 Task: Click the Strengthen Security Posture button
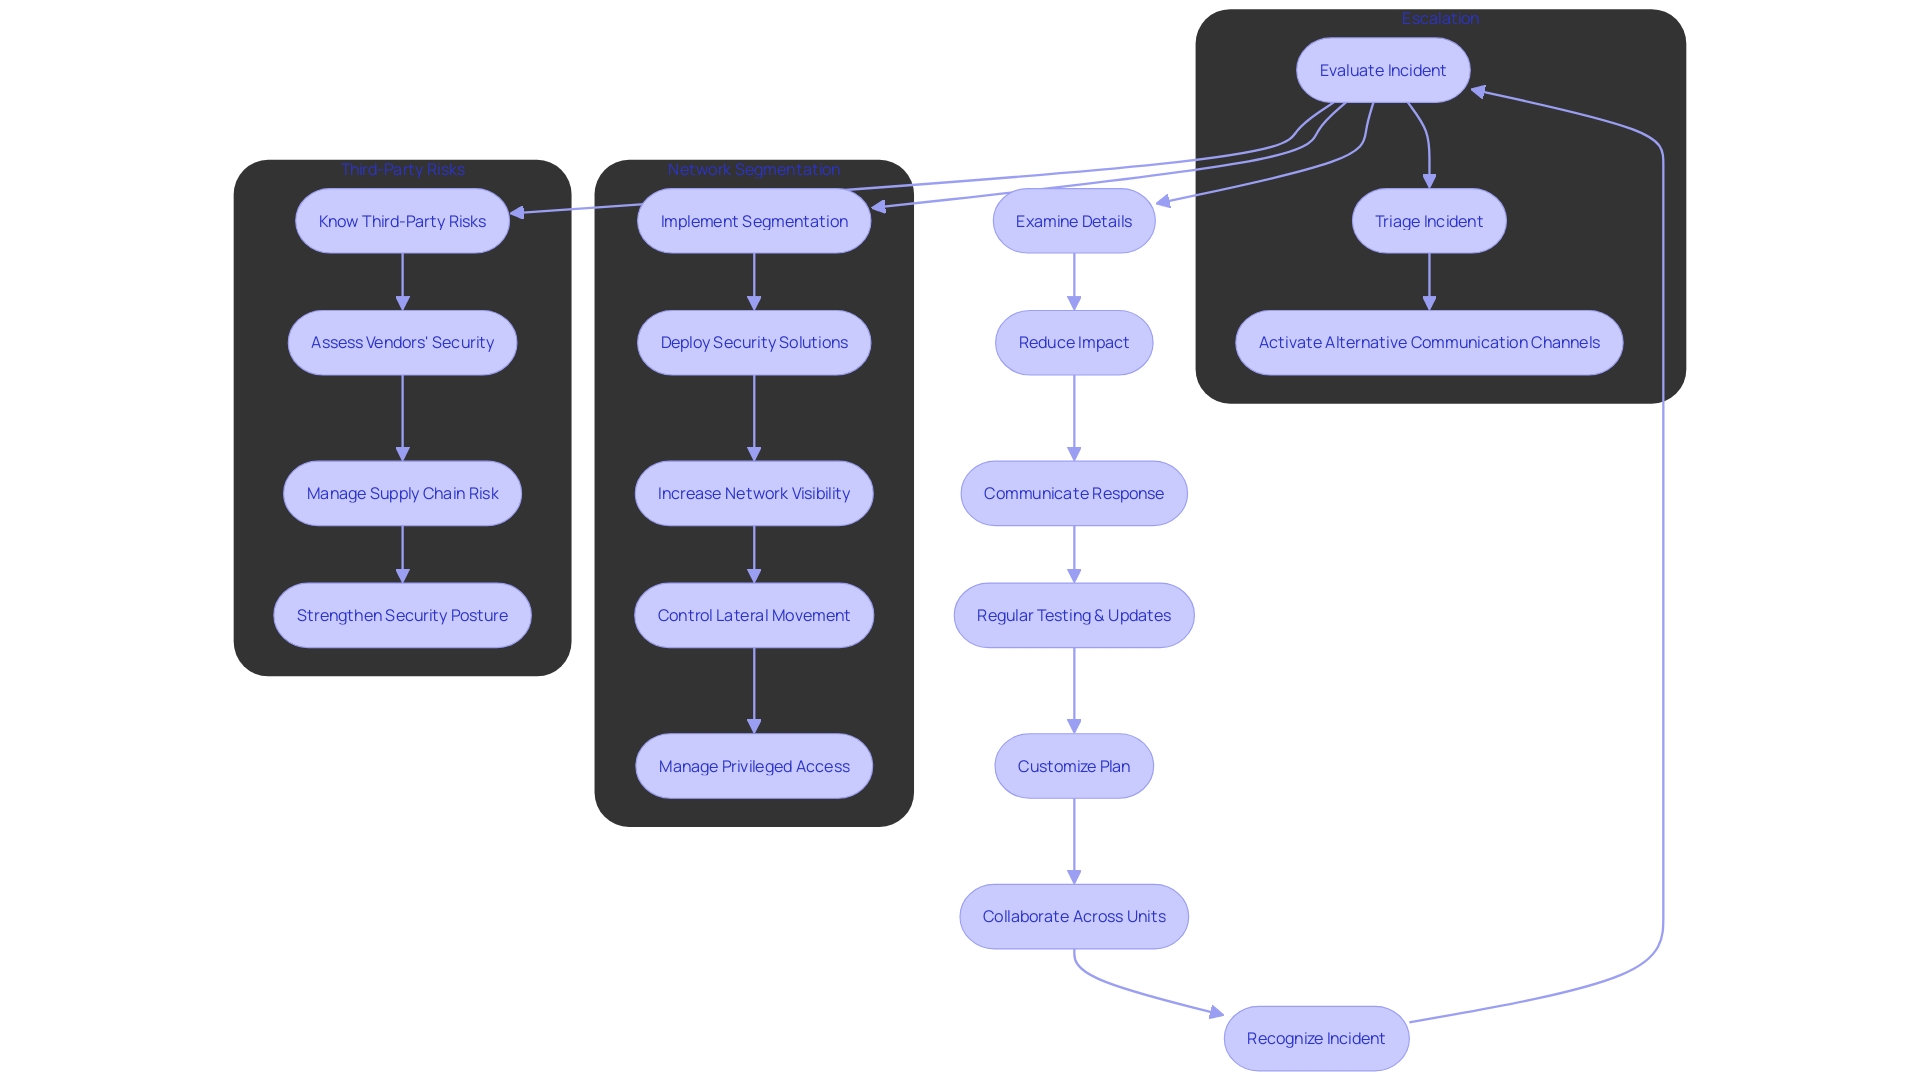pos(401,615)
